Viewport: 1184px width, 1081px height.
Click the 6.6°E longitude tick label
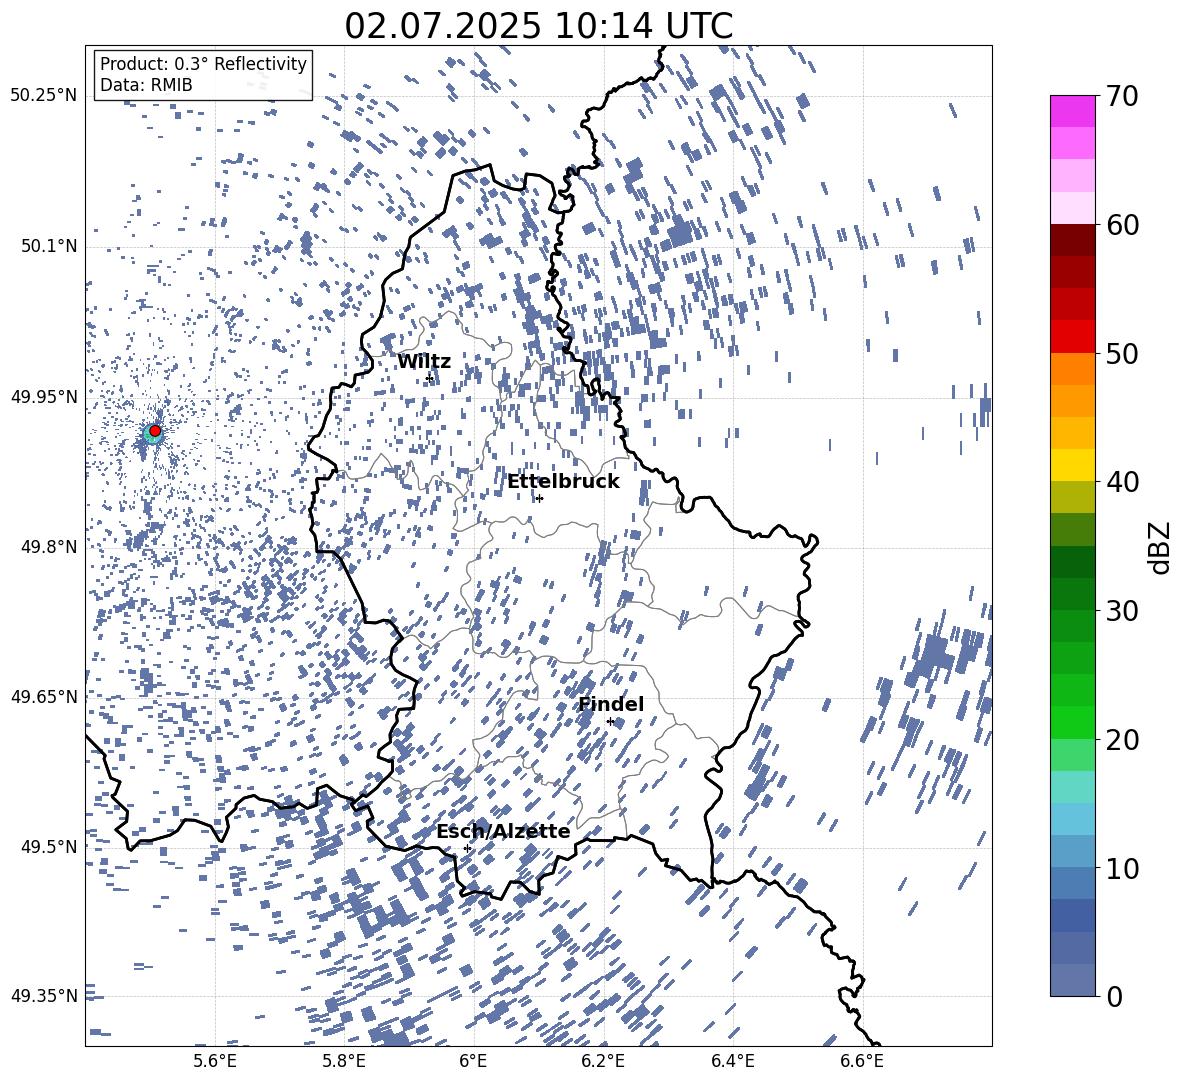[x=862, y=1061]
